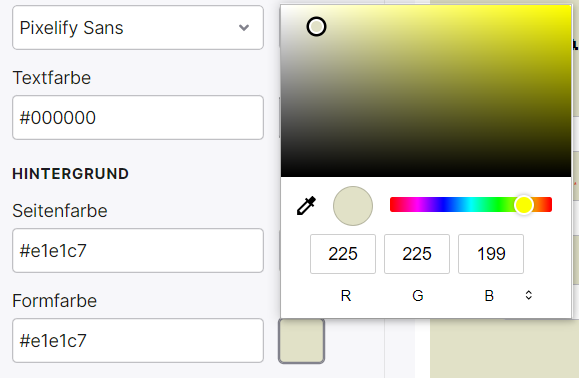The height and width of the screenshot is (378, 579).
Task: Select the B value field showing 199
Action: coord(491,254)
